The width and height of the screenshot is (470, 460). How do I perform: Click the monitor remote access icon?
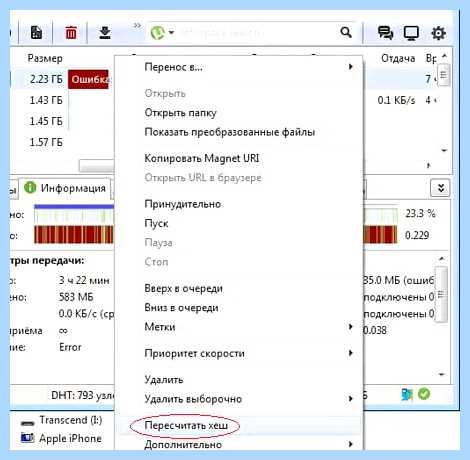coord(411,33)
